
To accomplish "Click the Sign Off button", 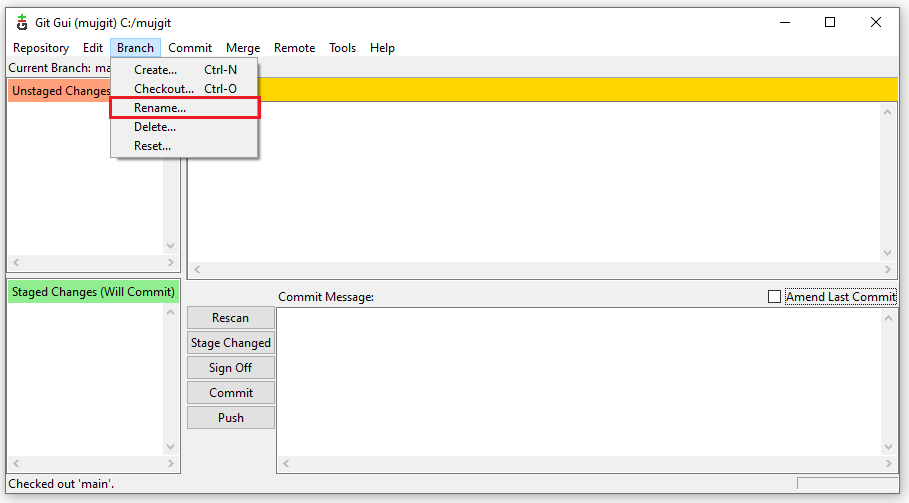I will point(231,367).
